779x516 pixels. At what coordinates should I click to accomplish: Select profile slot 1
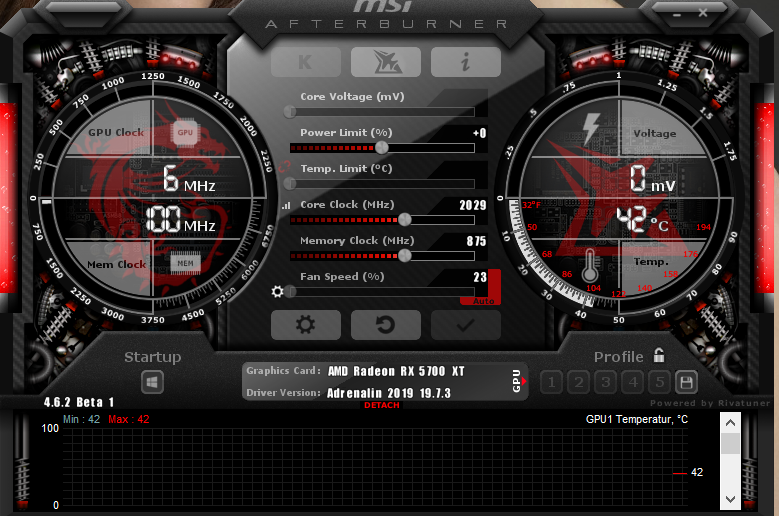coord(551,382)
